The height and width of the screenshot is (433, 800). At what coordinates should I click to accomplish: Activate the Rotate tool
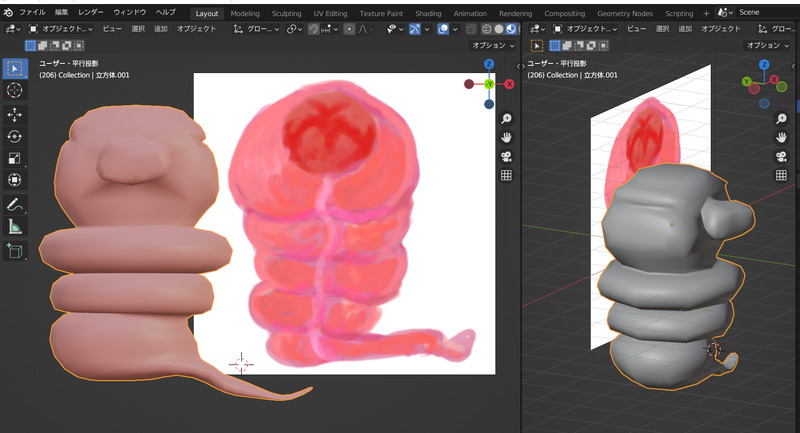pos(15,137)
